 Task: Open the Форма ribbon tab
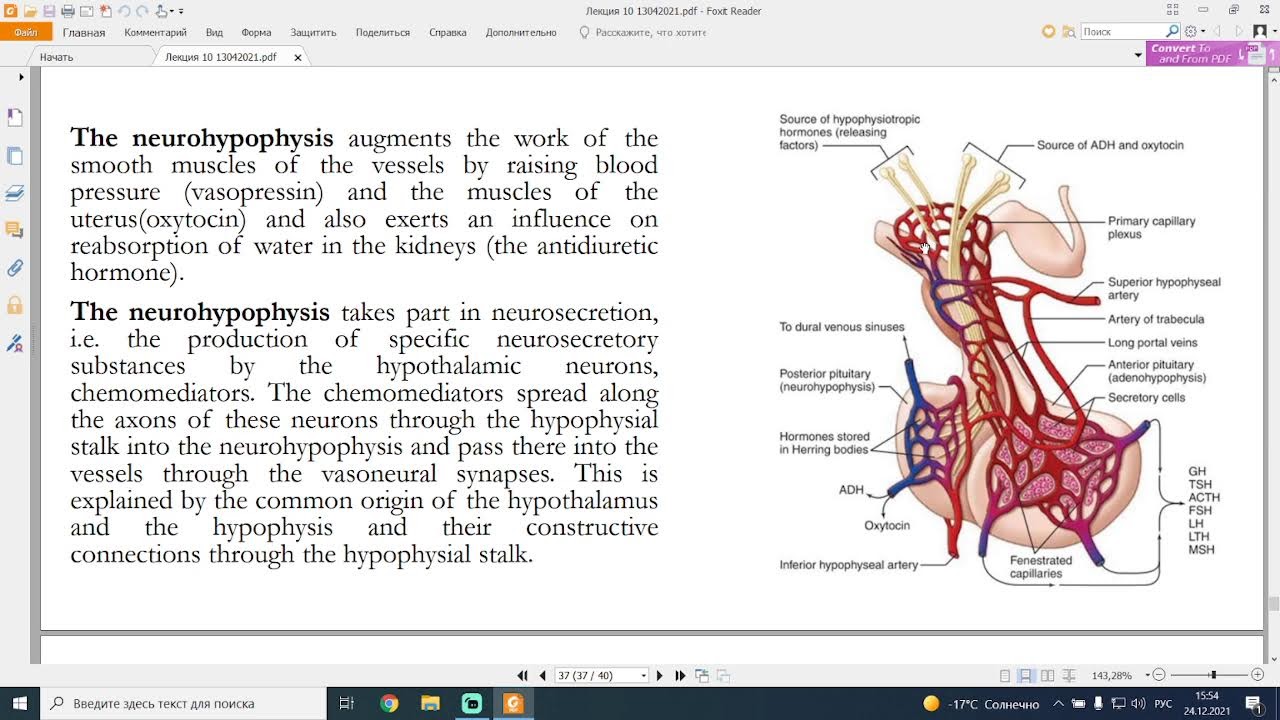pyautogui.click(x=256, y=32)
